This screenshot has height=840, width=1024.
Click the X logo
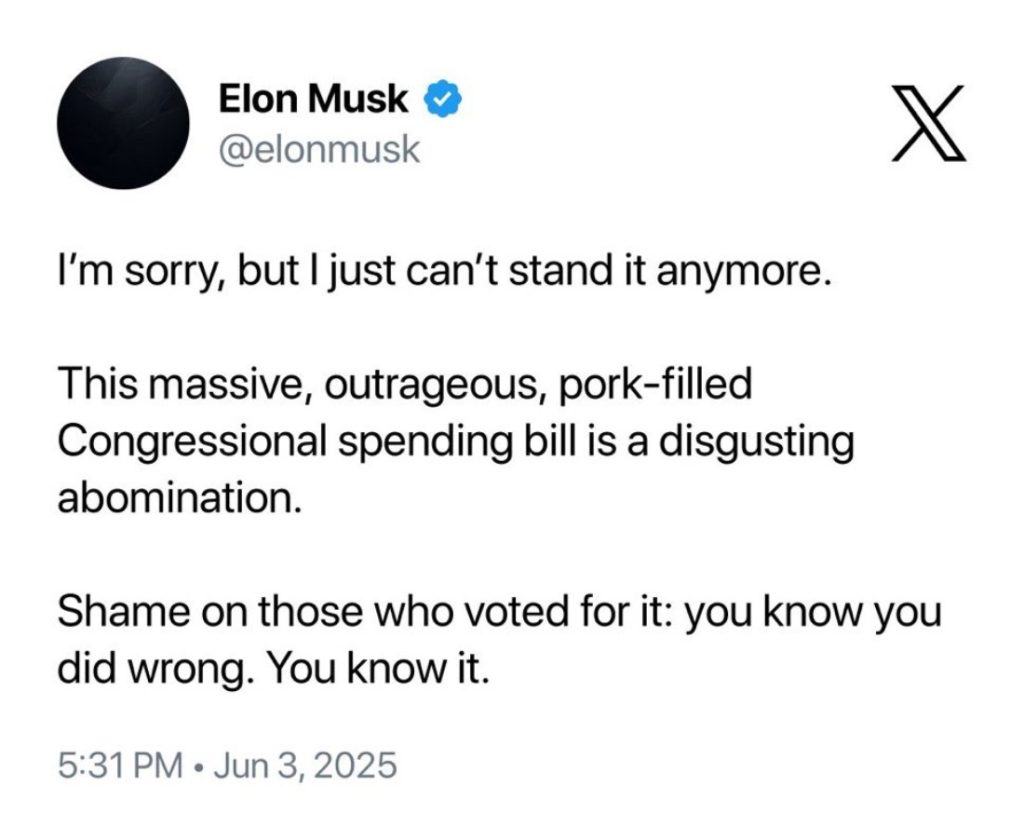[x=929, y=125]
